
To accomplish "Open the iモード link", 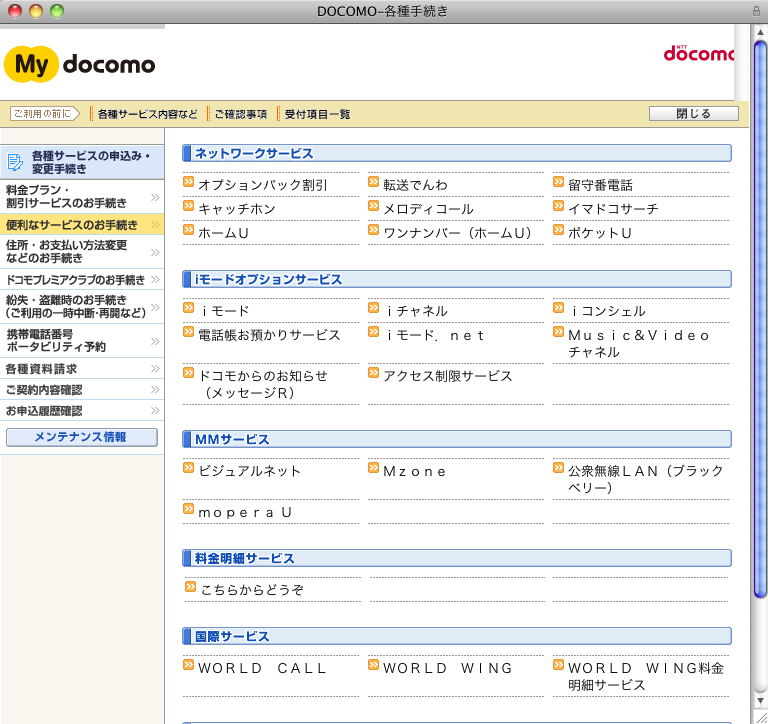I will (x=225, y=311).
